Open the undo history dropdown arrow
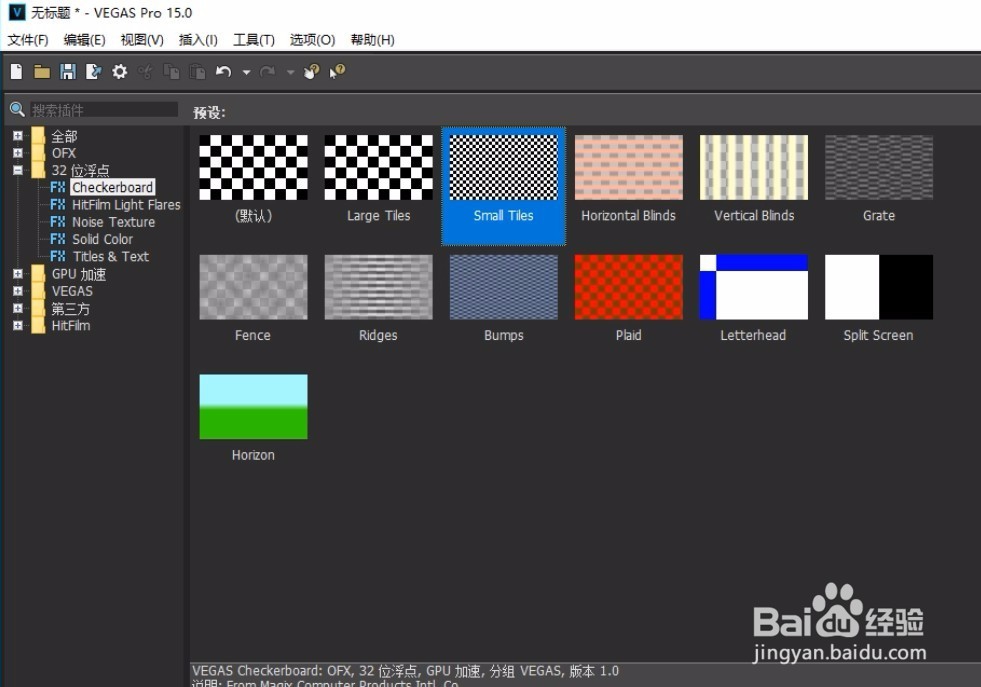The image size is (981, 687). (247, 73)
